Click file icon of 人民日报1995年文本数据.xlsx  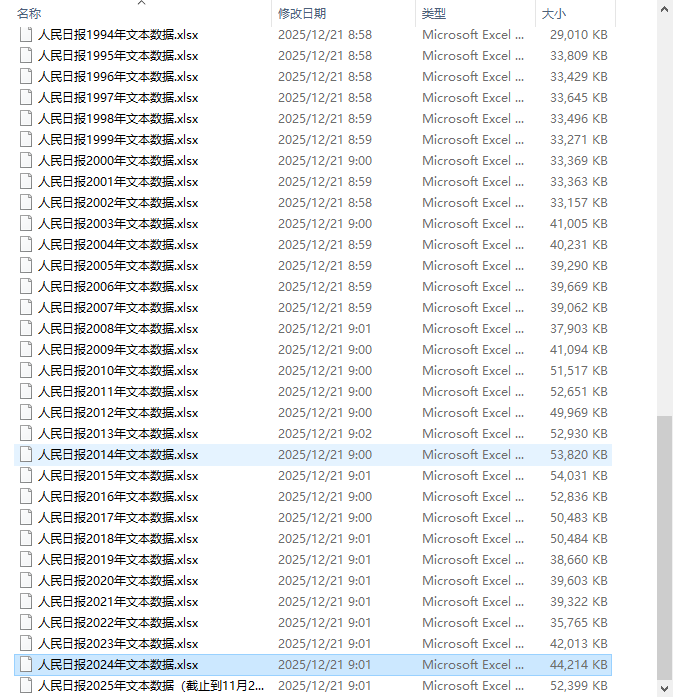[x=26, y=56]
